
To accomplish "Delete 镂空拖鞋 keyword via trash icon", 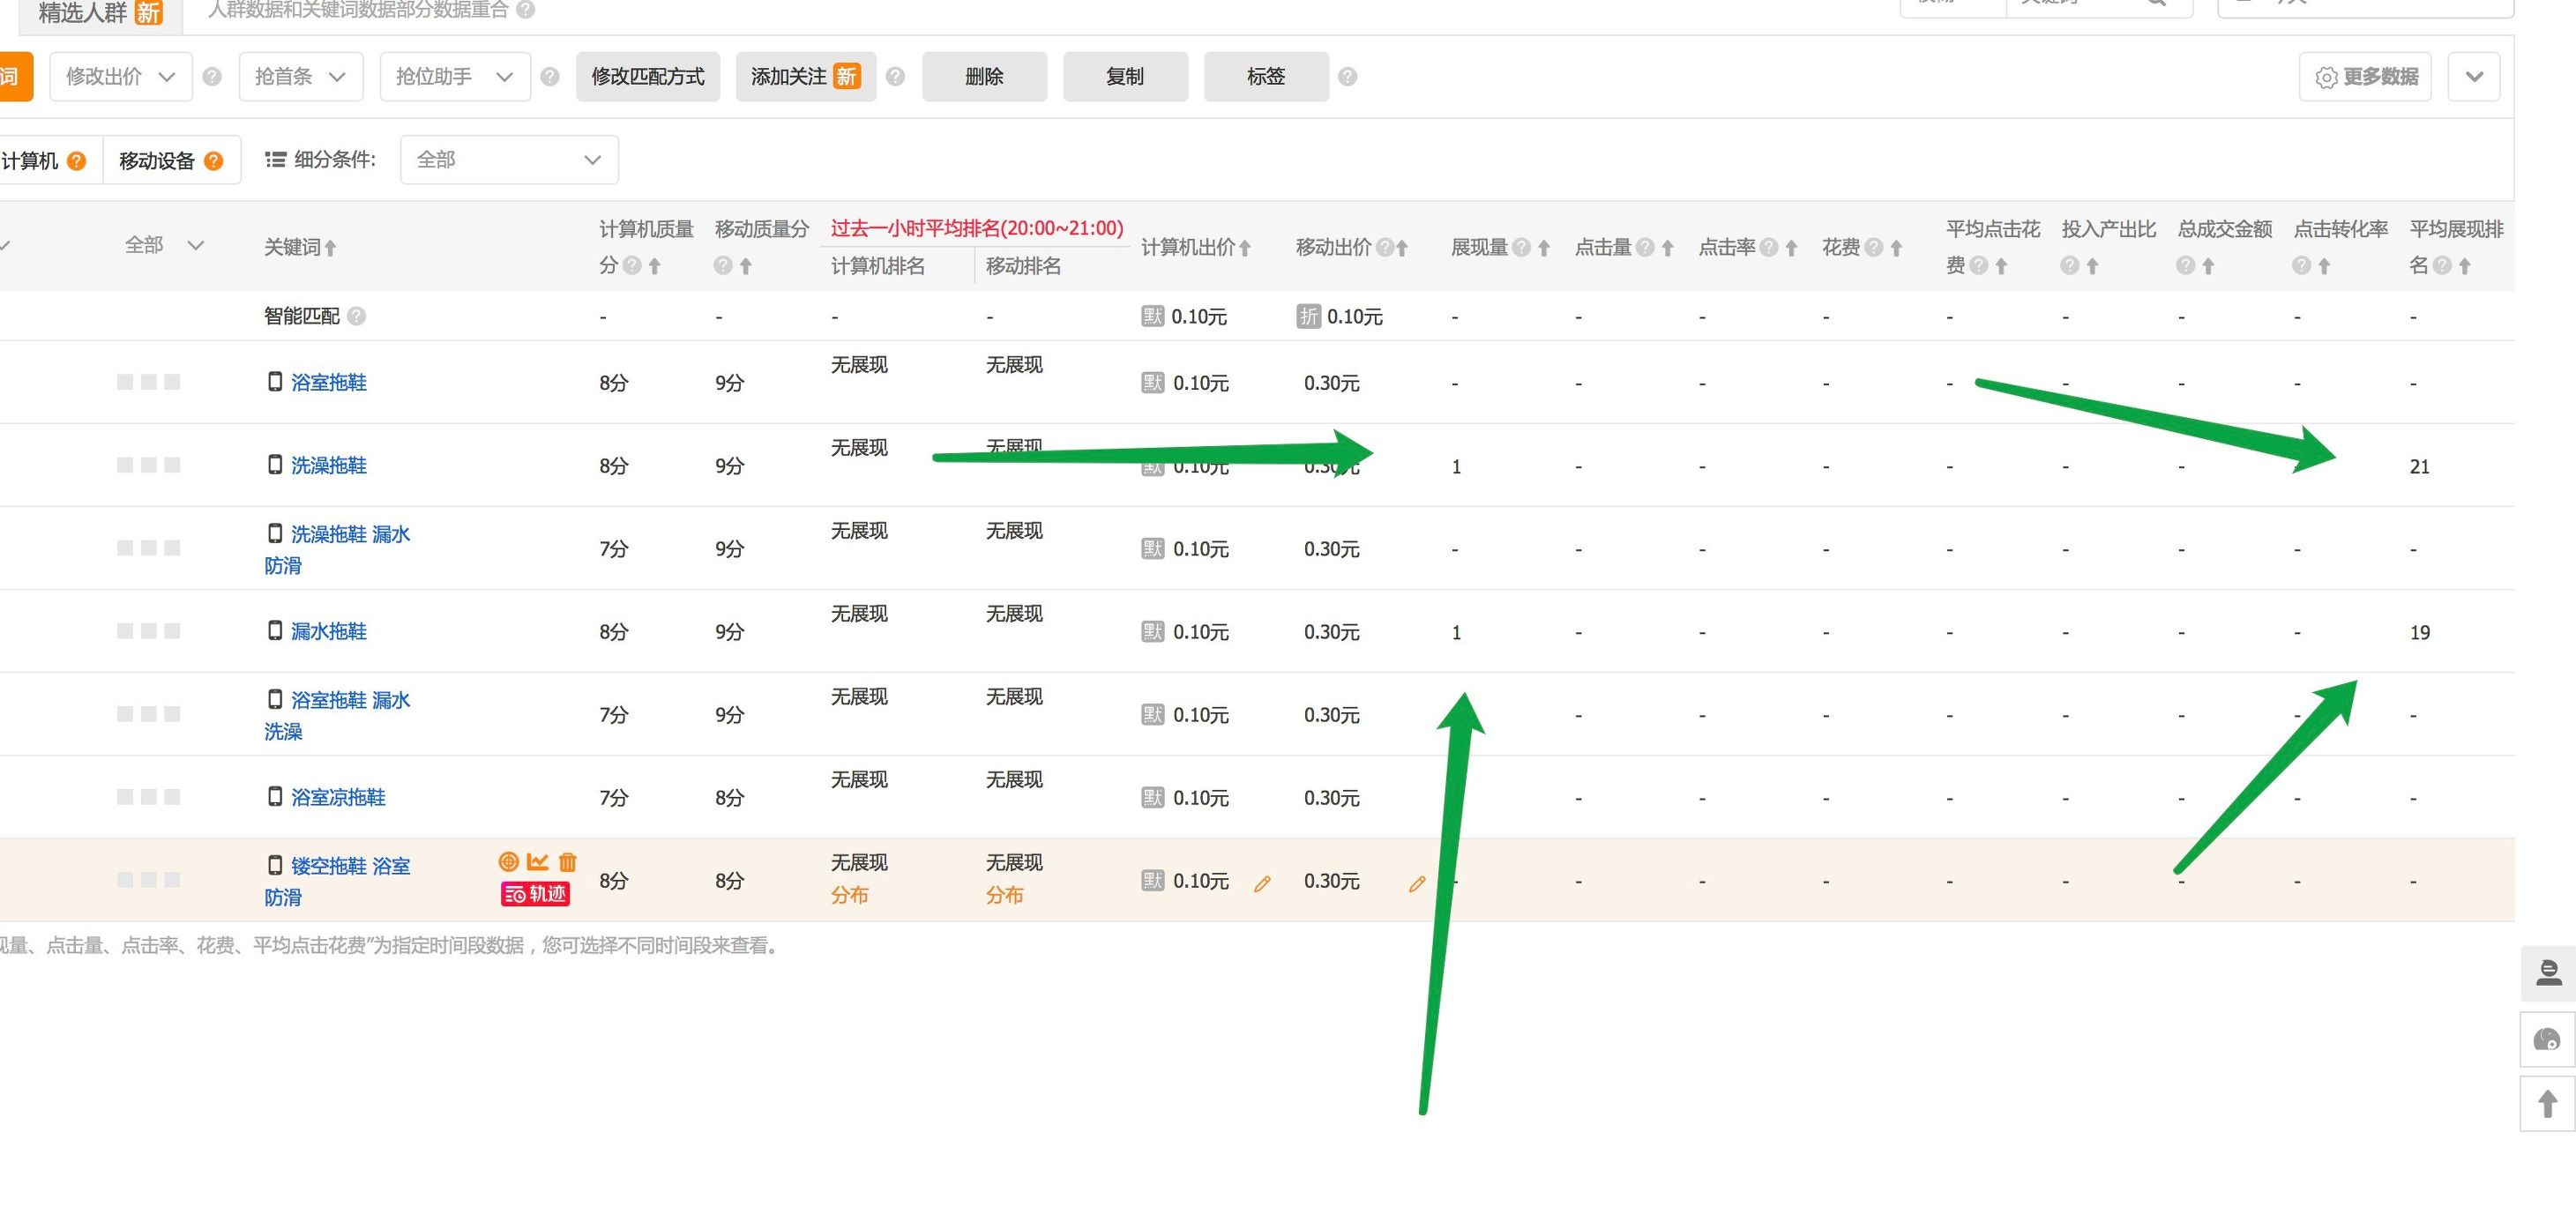I will tap(566, 862).
